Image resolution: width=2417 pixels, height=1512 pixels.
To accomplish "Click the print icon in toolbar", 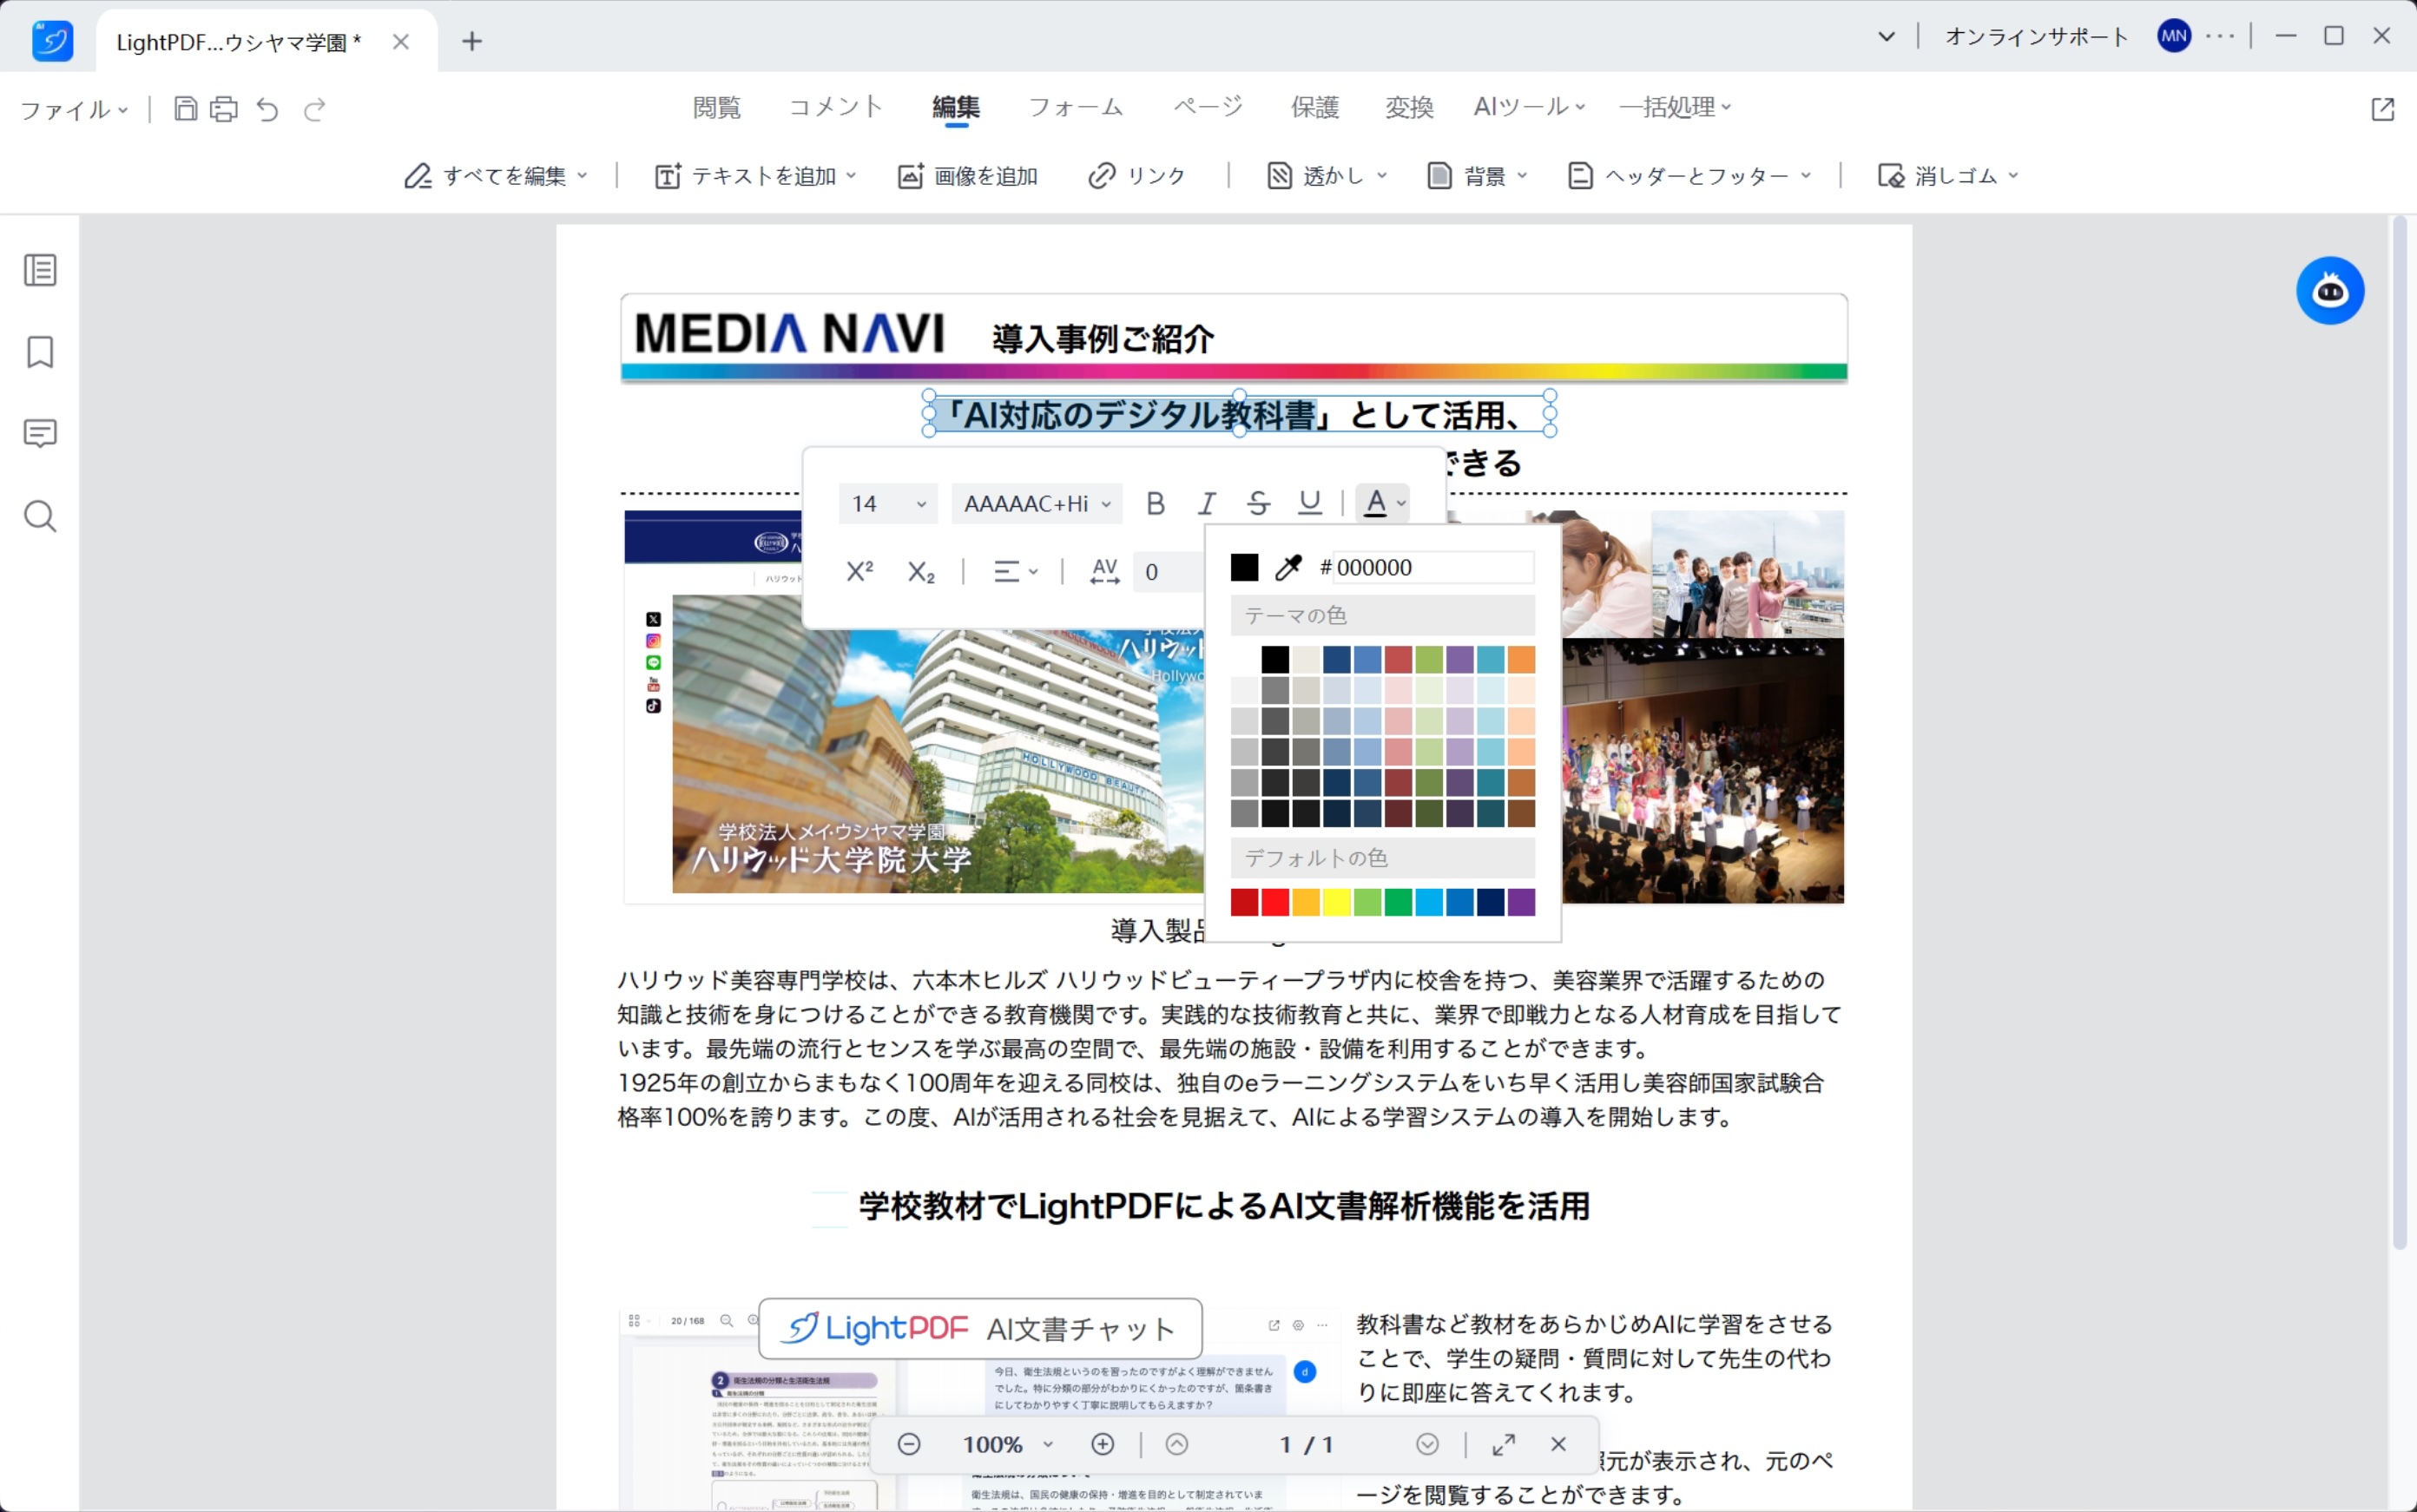I will click(x=224, y=109).
